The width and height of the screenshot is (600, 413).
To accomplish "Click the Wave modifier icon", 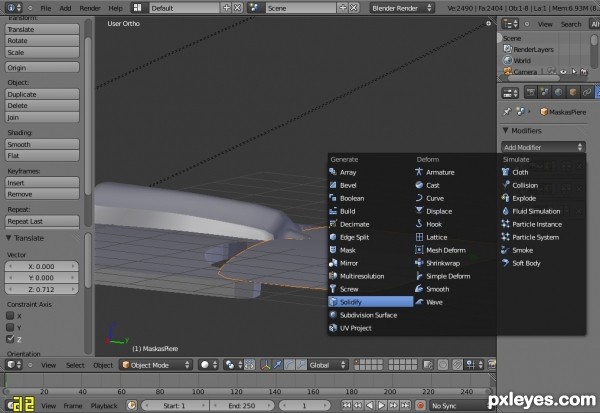I will point(419,302).
